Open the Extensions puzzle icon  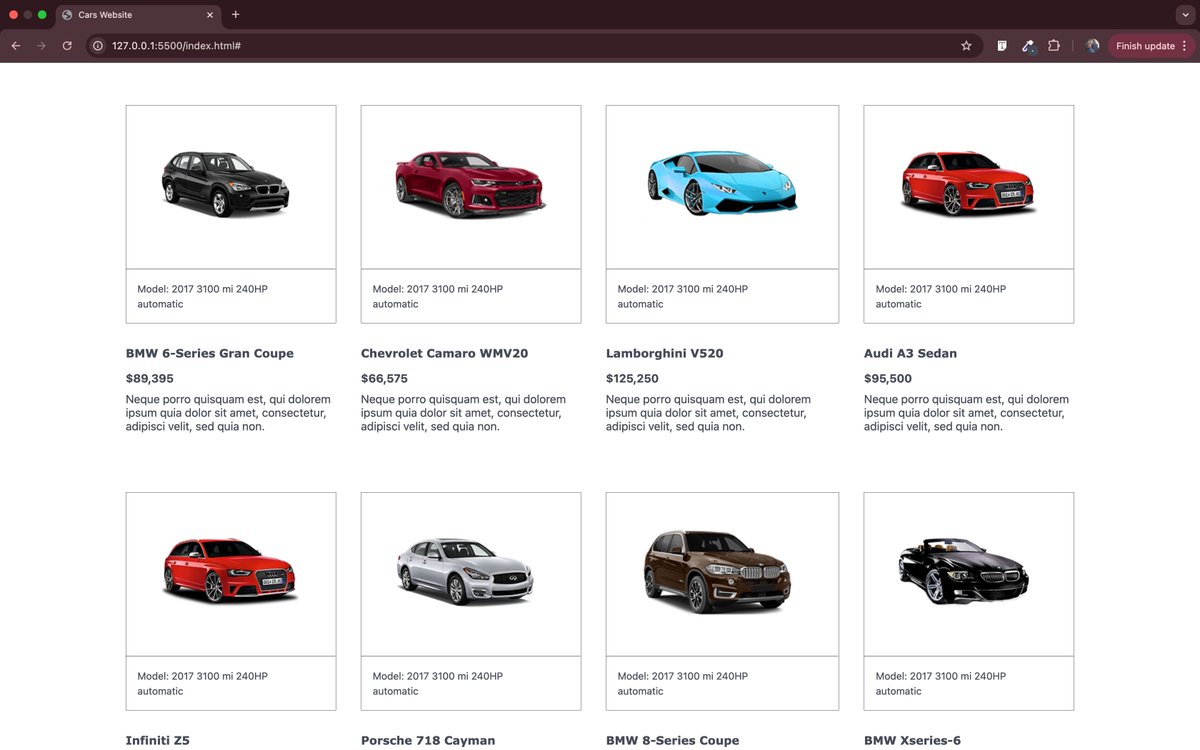pos(1054,46)
